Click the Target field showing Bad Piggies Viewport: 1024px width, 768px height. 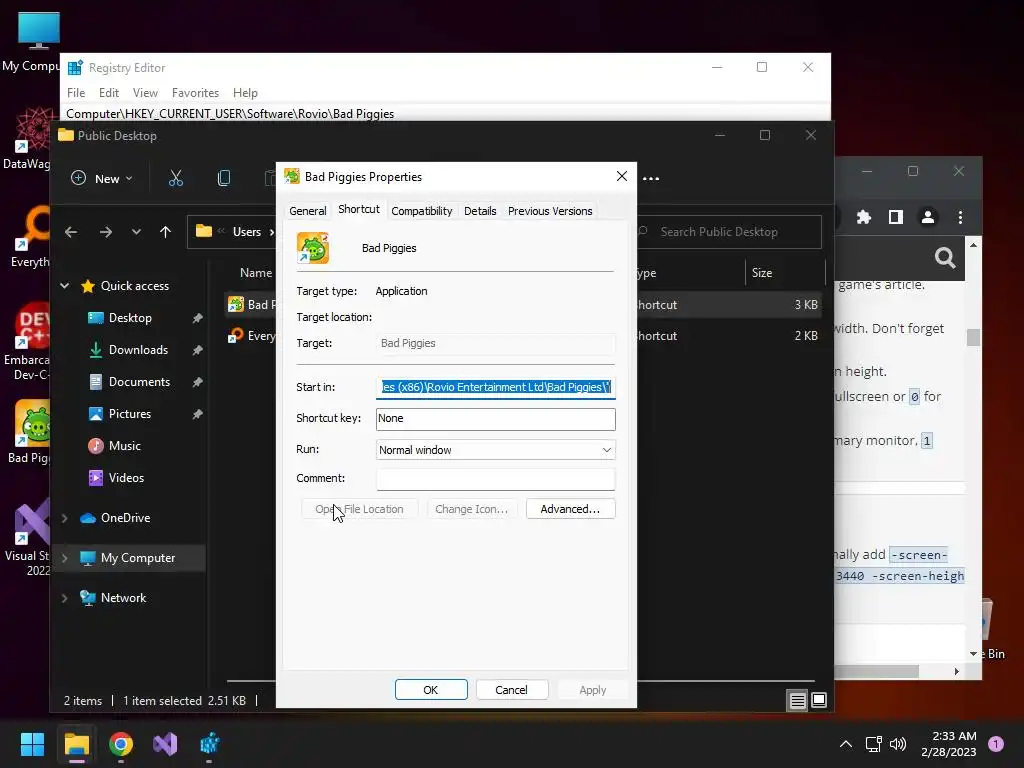[x=496, y=344]
